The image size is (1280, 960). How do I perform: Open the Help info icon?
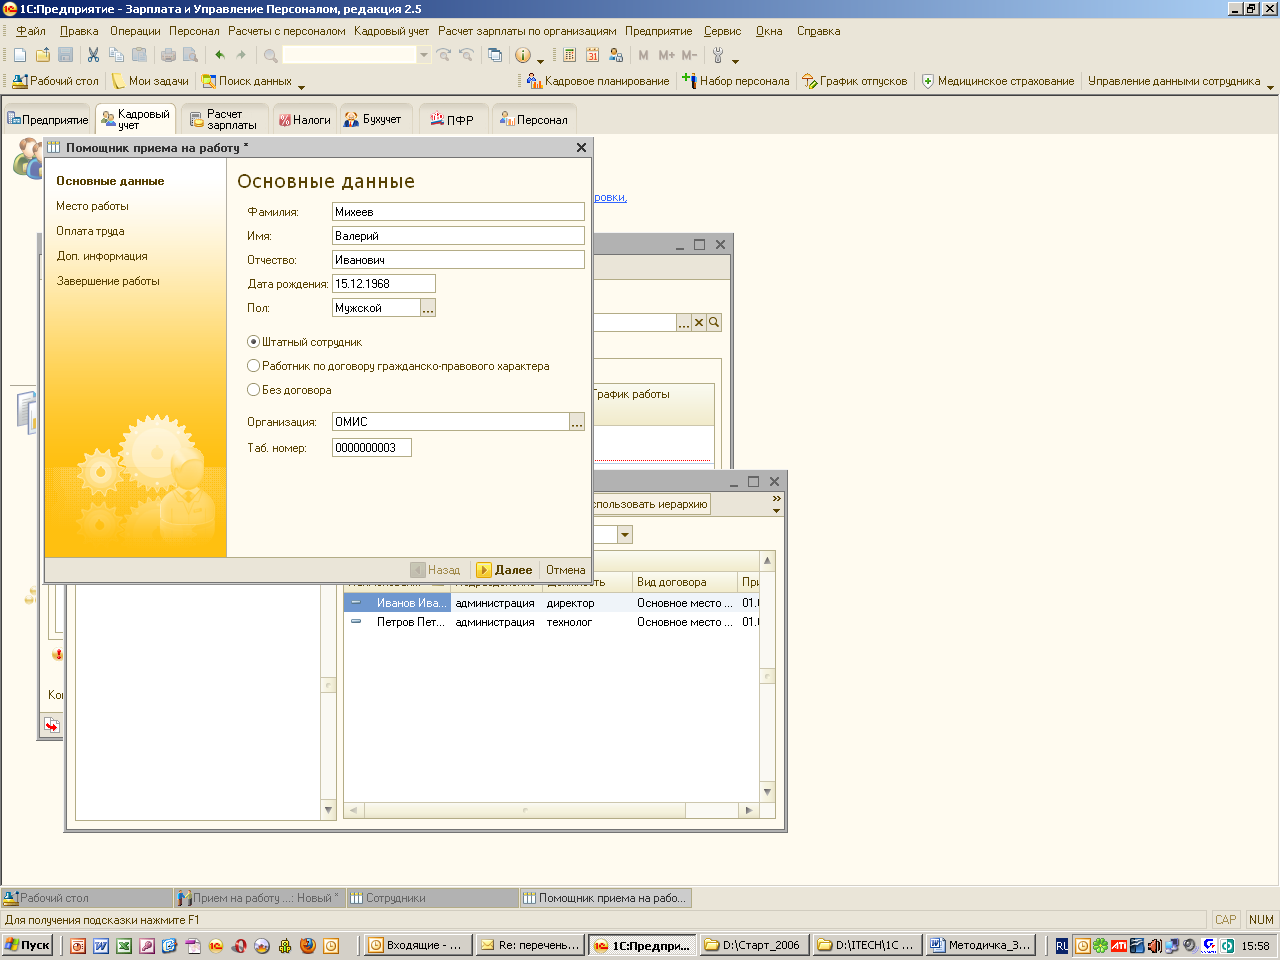(523, 55)
